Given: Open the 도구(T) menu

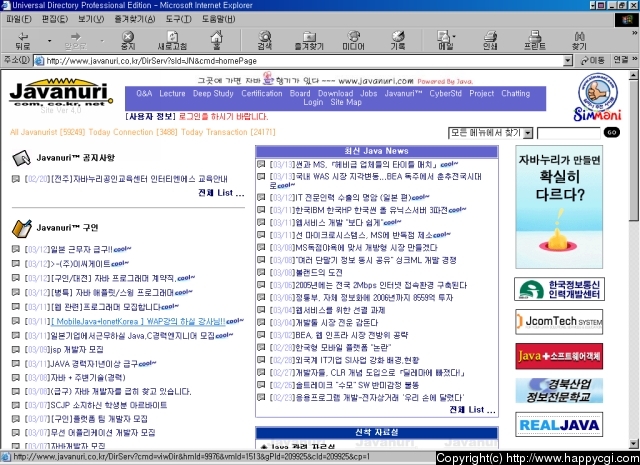Looking at the screenshot, I should pos(178,19).
